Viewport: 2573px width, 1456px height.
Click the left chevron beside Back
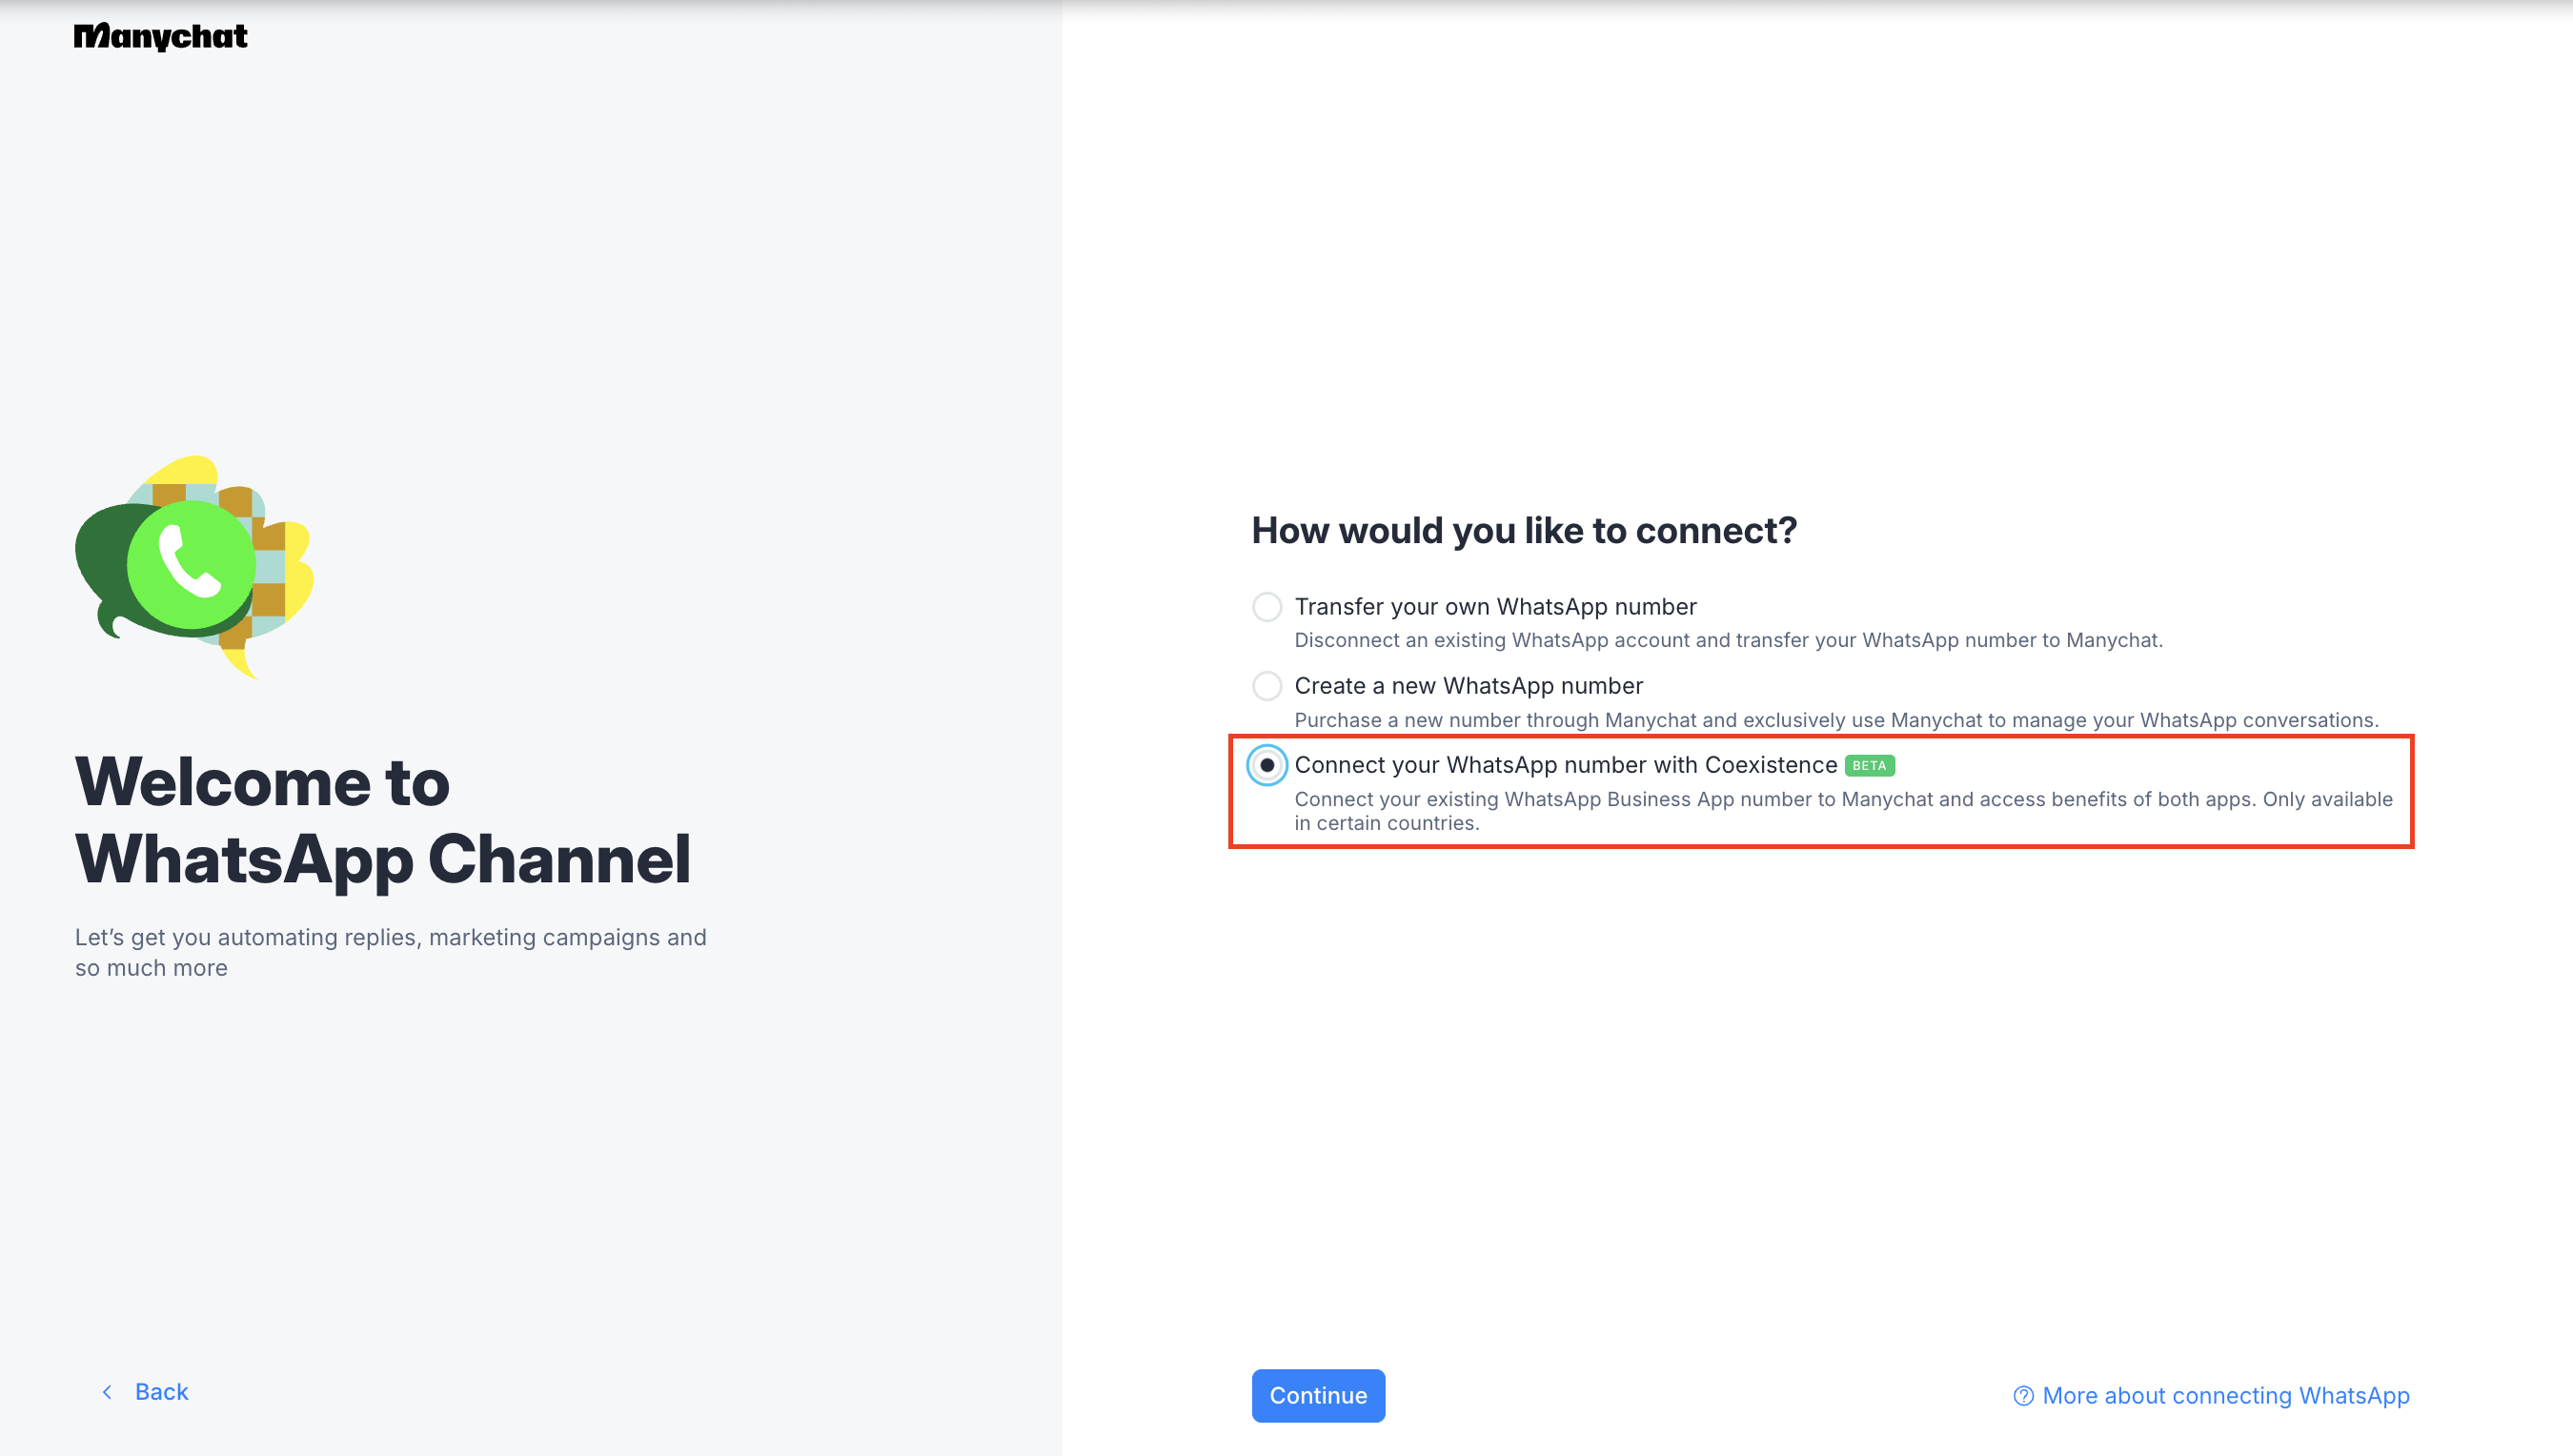point(107,1392)
